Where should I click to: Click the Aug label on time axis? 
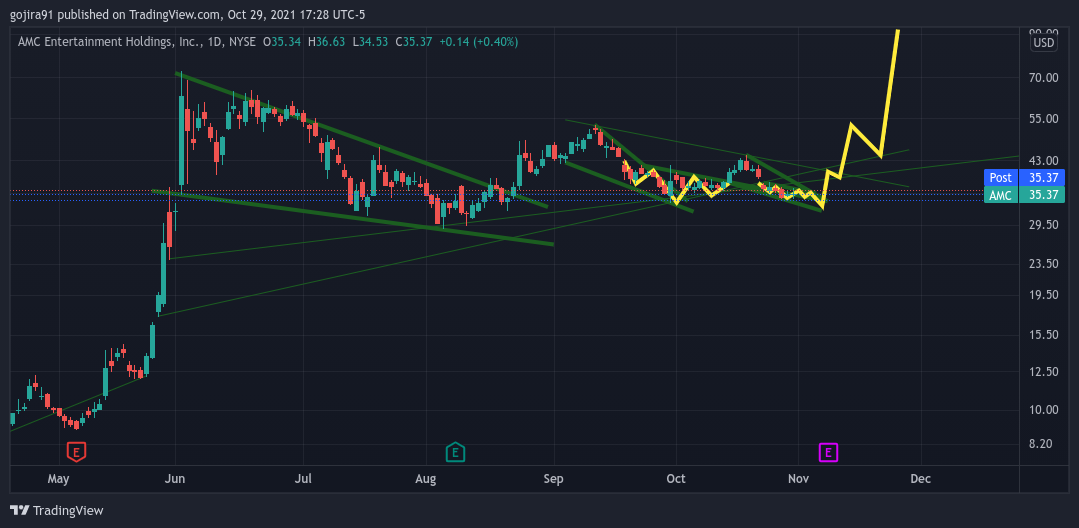427,478
